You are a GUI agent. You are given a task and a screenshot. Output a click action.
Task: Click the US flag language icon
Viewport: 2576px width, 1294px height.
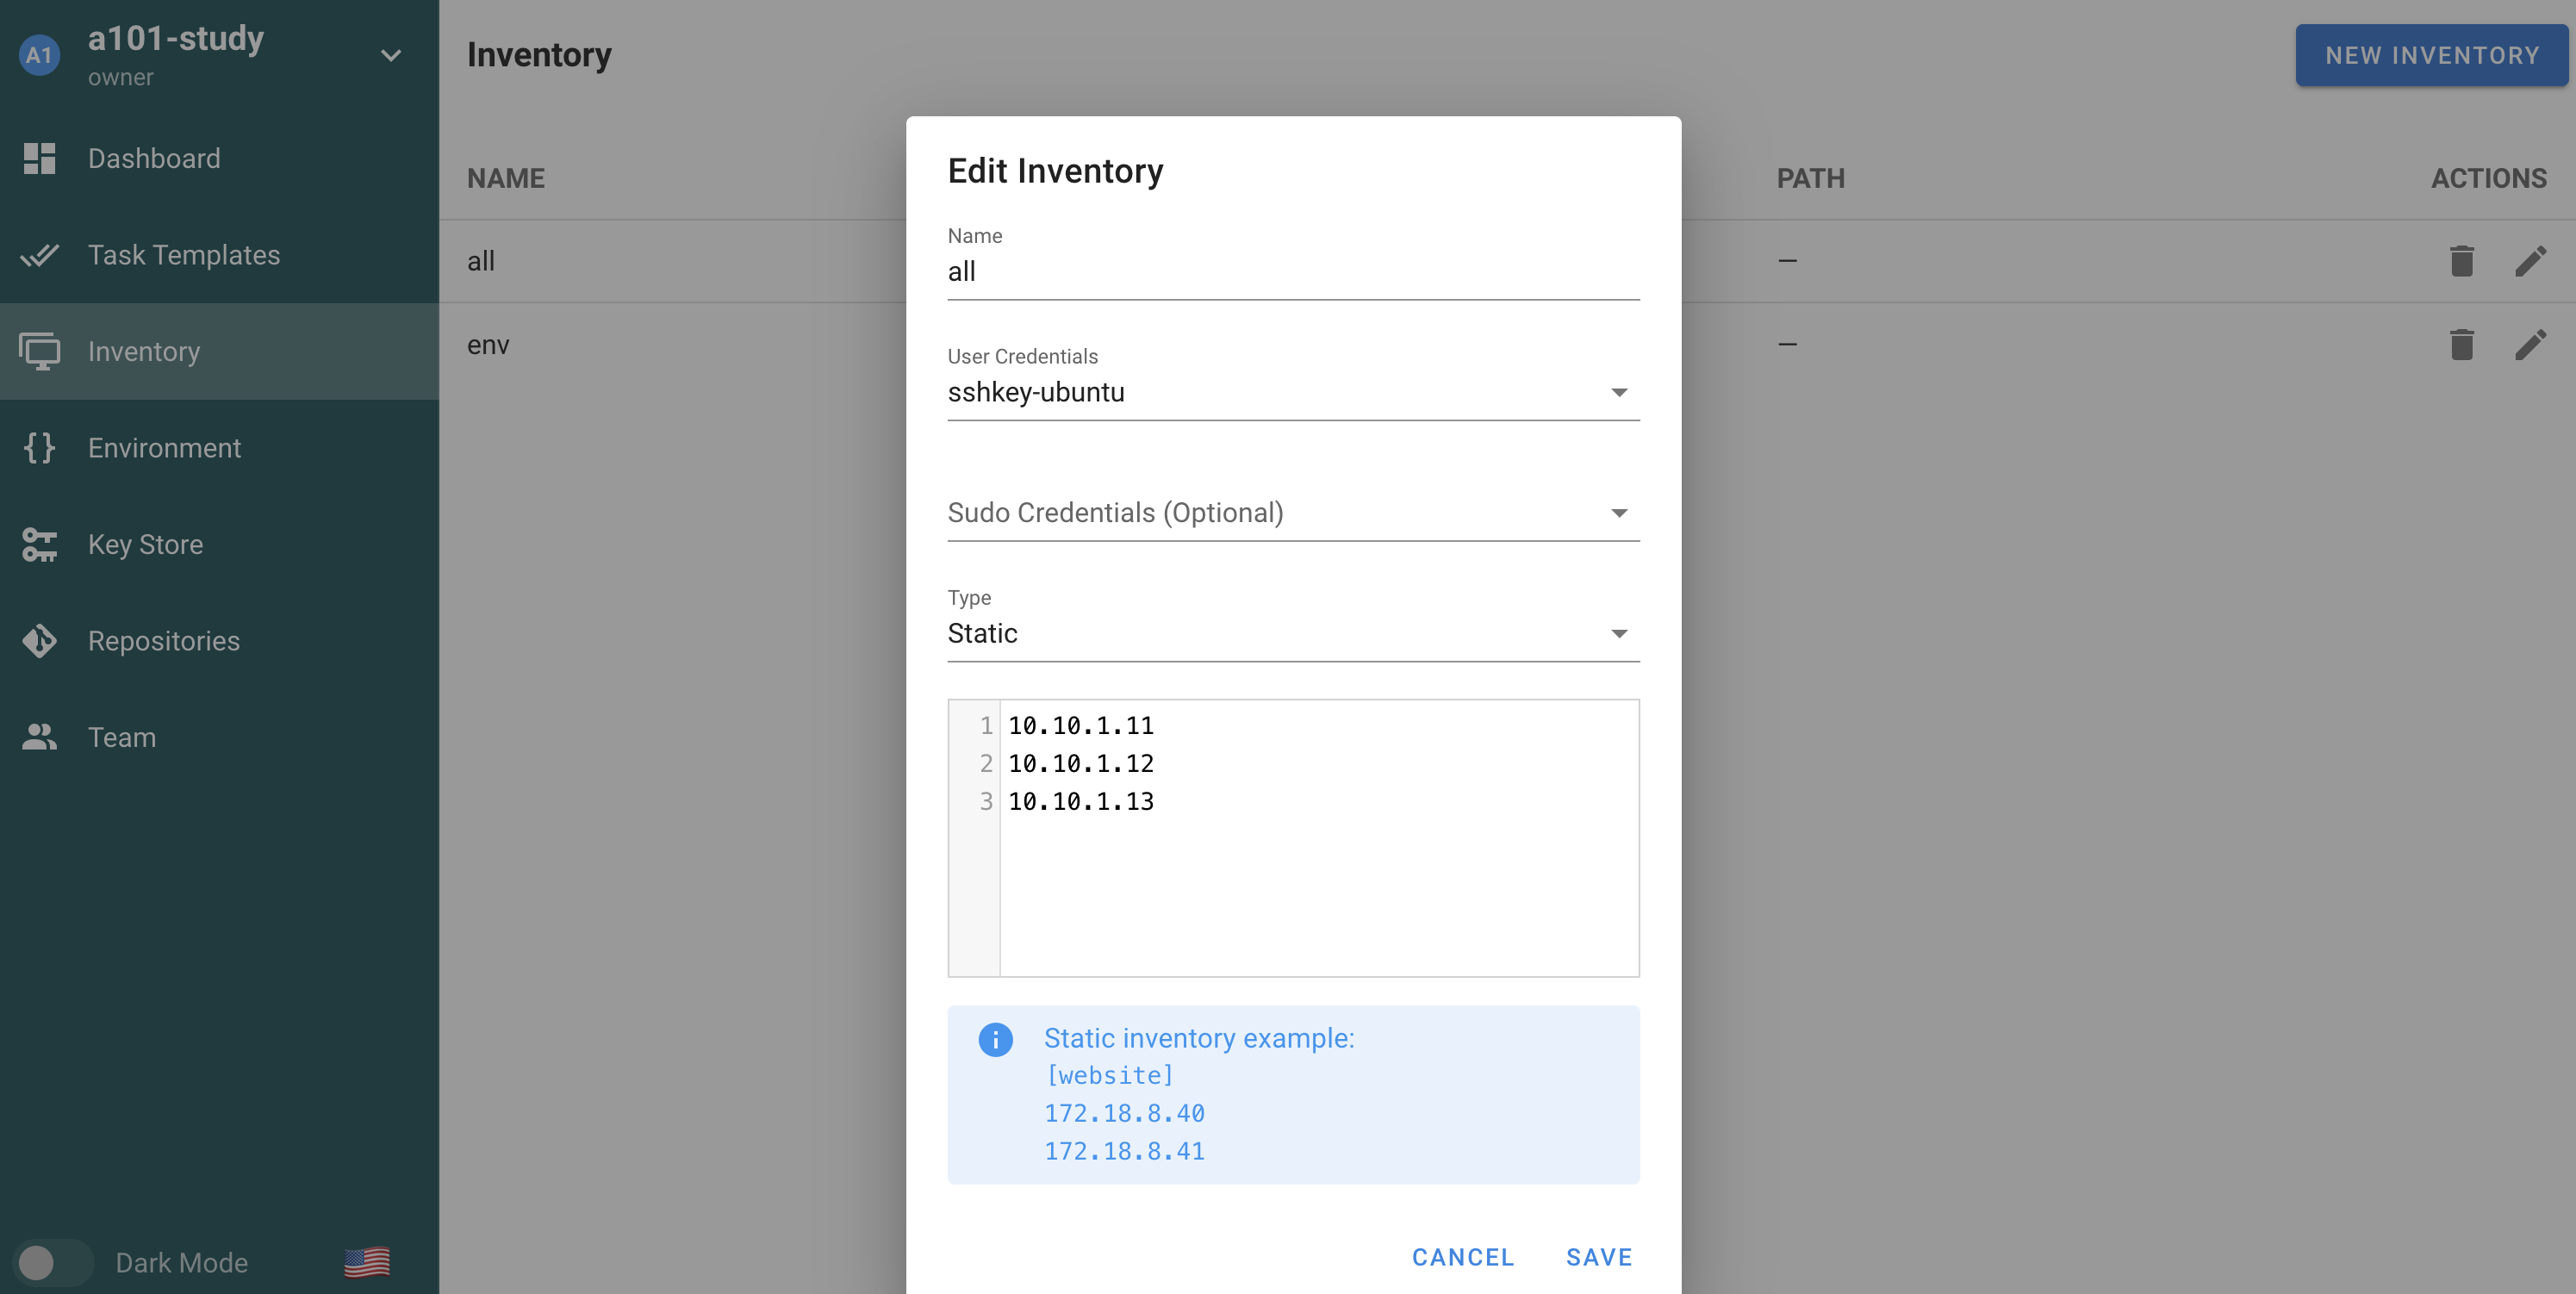pyautogui.click(x=367, y=1262)
